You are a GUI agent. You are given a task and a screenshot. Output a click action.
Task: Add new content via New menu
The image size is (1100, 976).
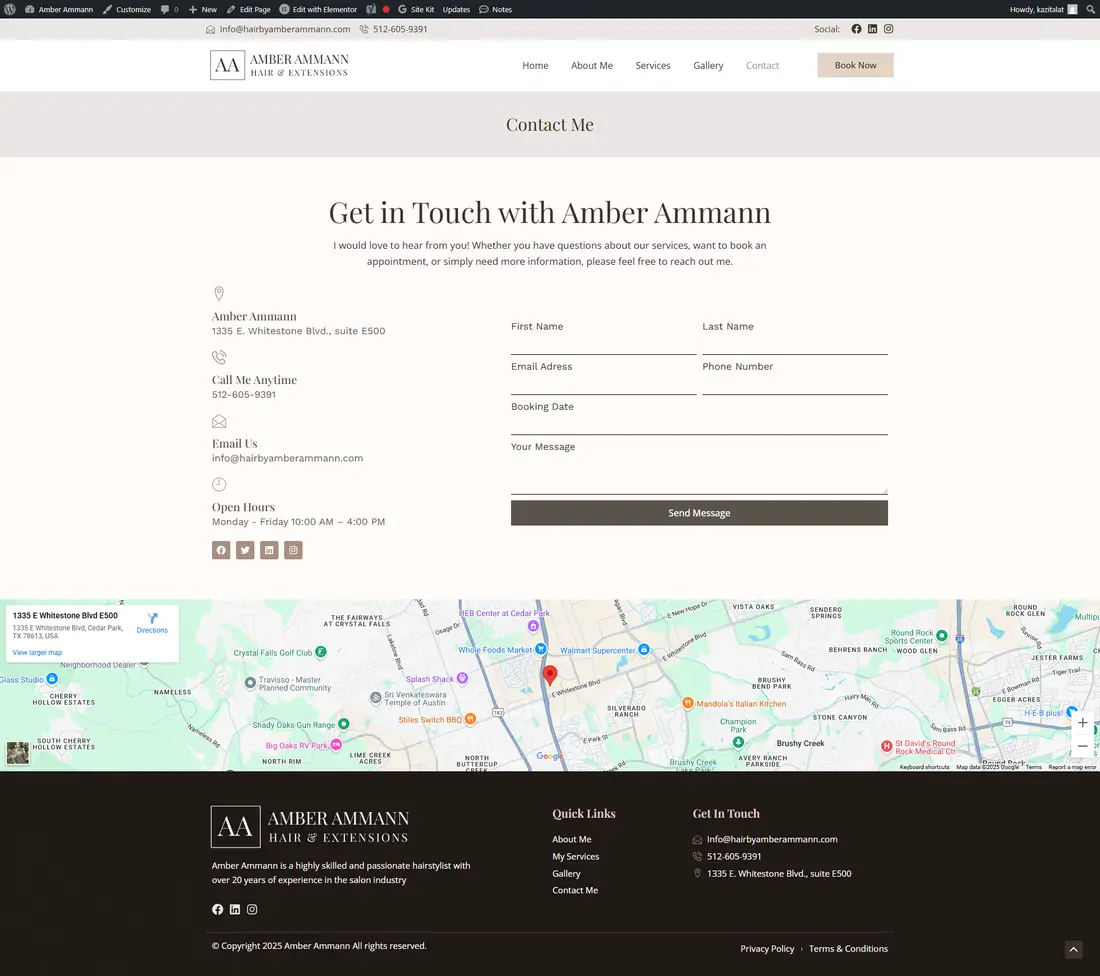click(203, 9)
